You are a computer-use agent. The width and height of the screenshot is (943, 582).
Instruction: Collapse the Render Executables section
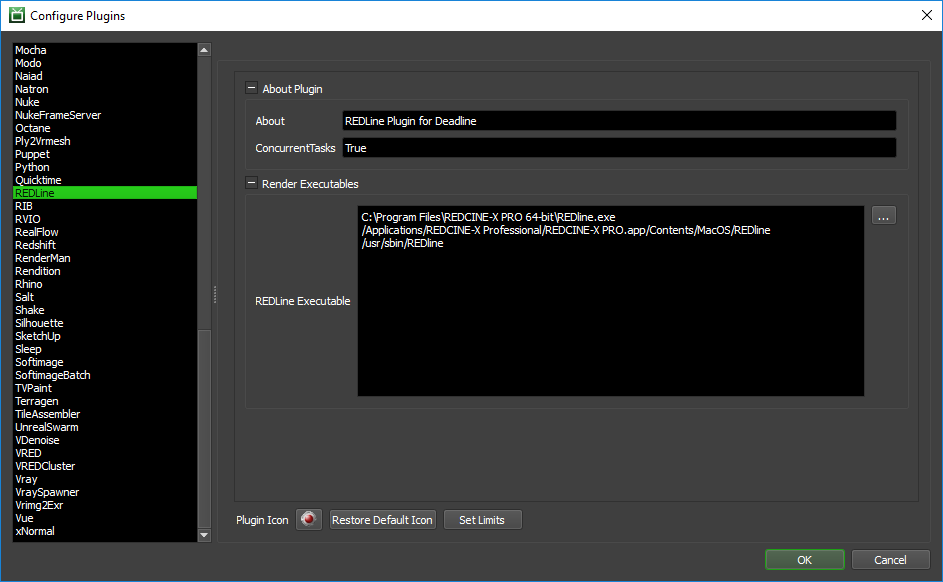251,183
